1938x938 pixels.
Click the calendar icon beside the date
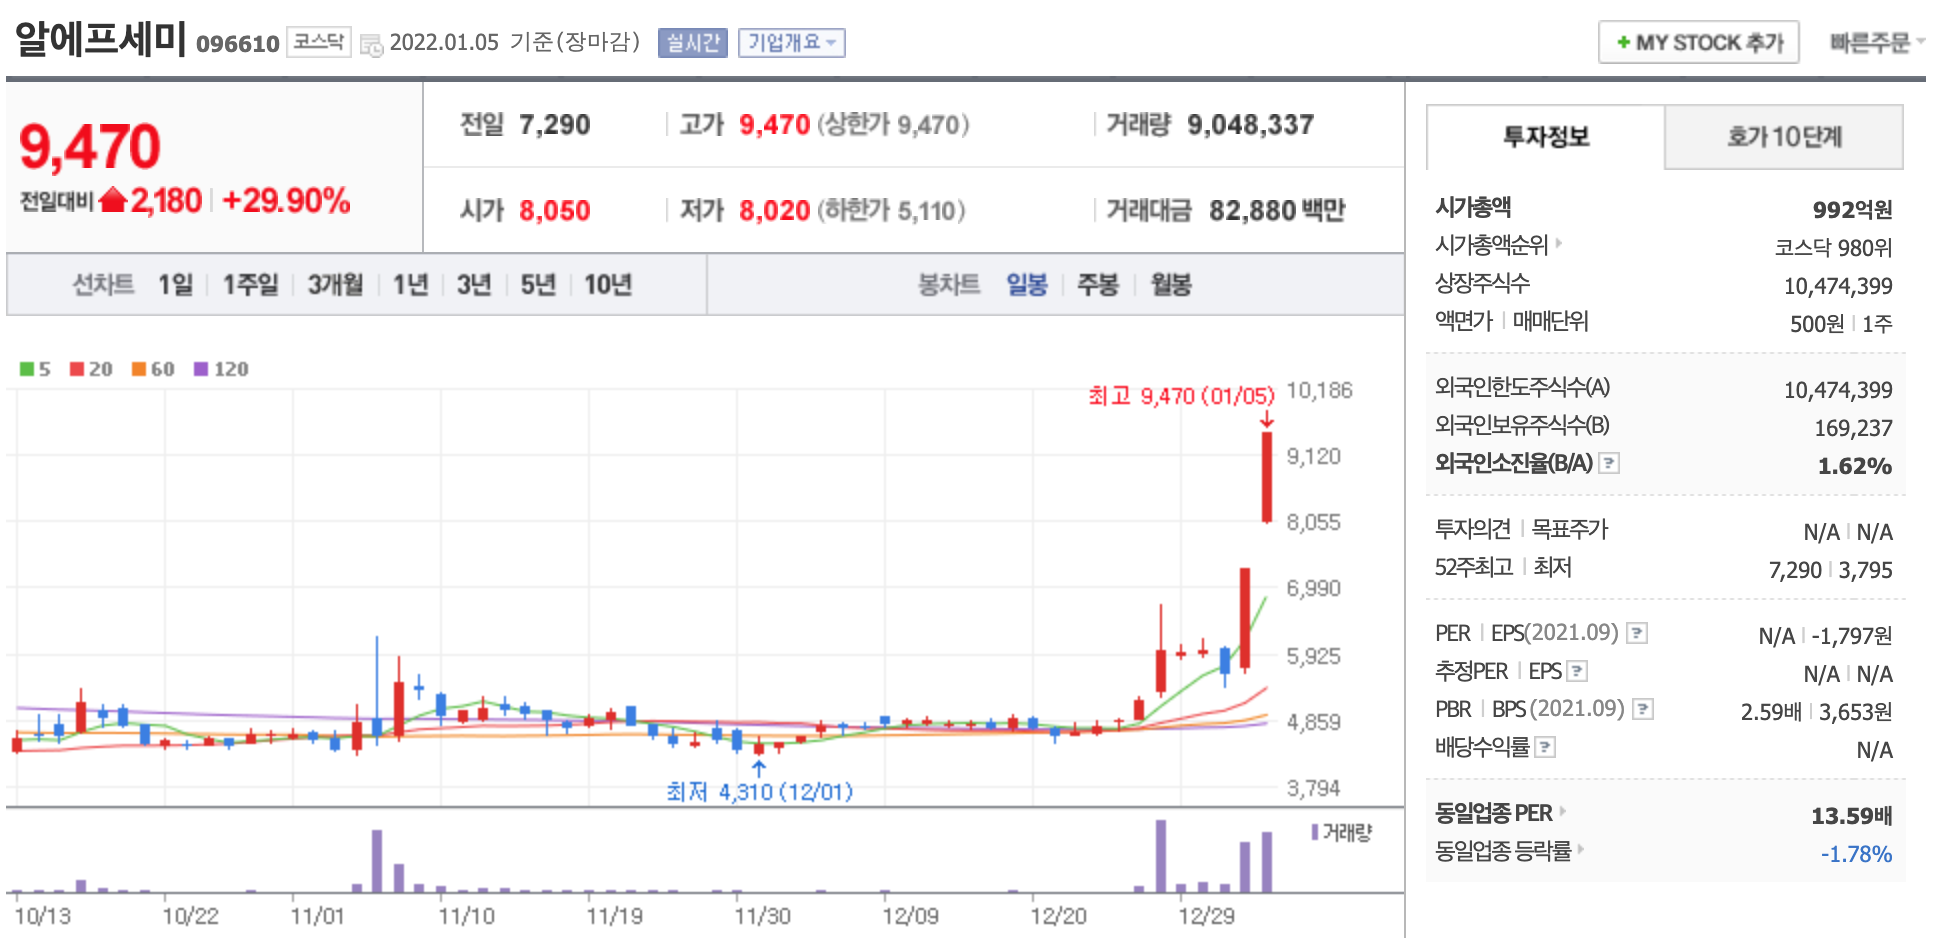tap(371, 45)
